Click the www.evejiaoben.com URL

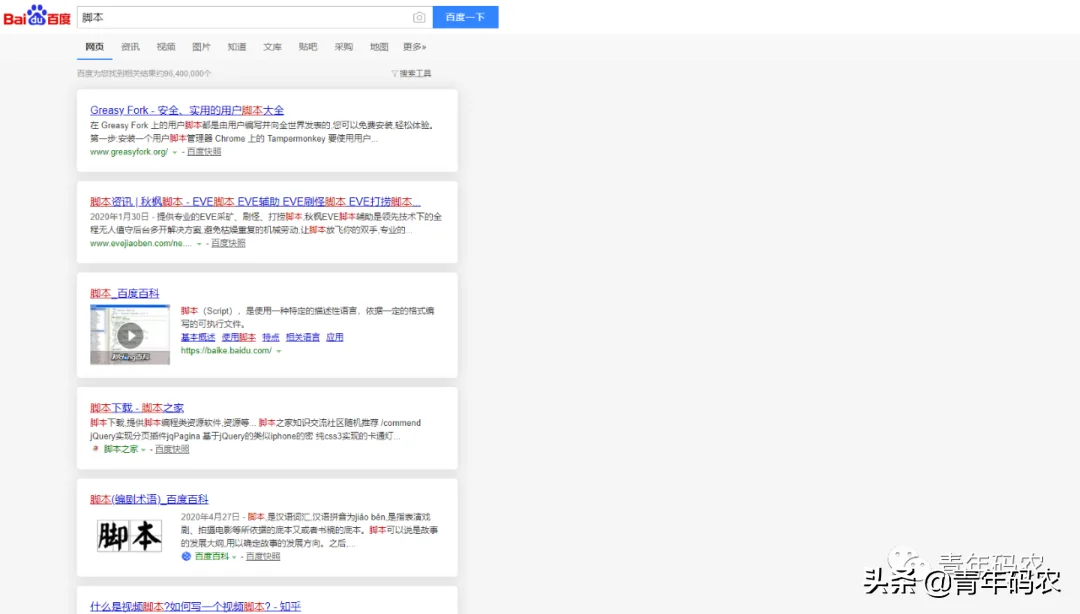tap(141, 243)
